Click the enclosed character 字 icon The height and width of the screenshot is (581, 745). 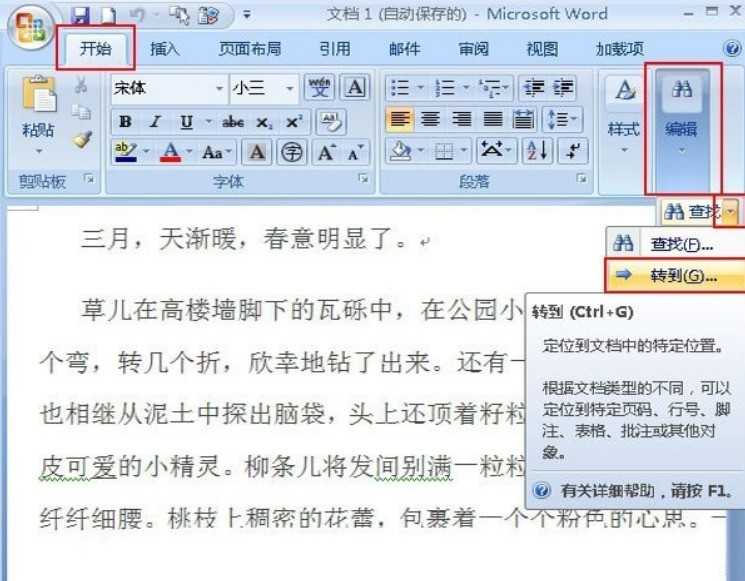click(x=291, y=152)
